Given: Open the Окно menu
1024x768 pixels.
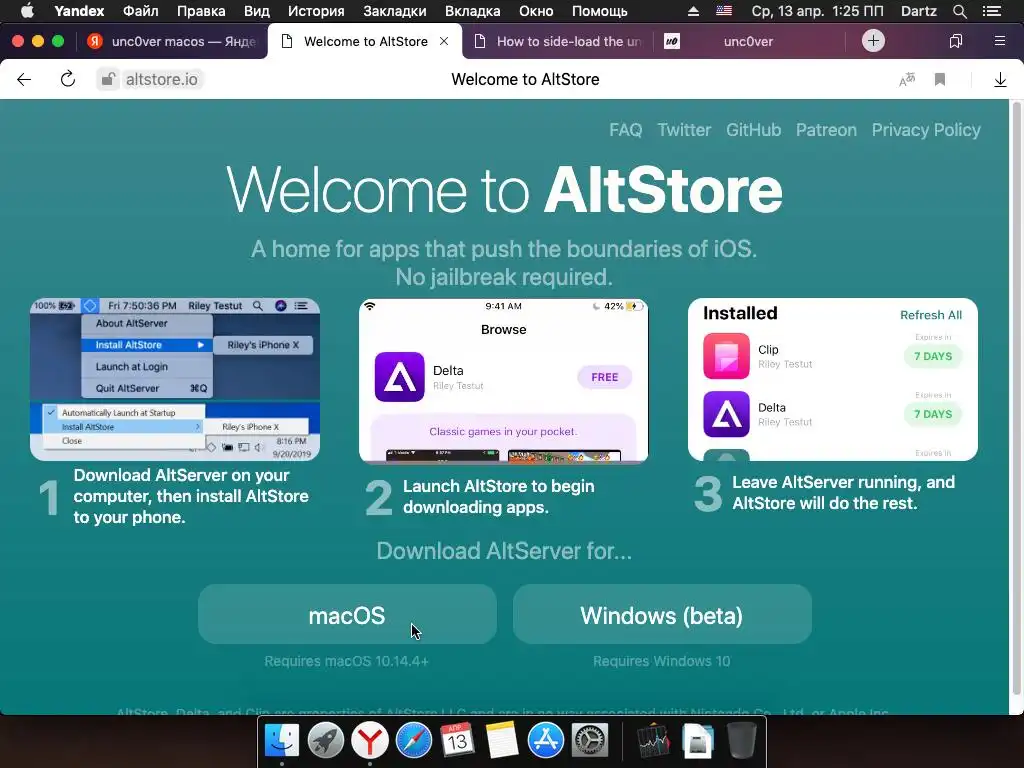Looking at the screenshot, I should point(536,11).
